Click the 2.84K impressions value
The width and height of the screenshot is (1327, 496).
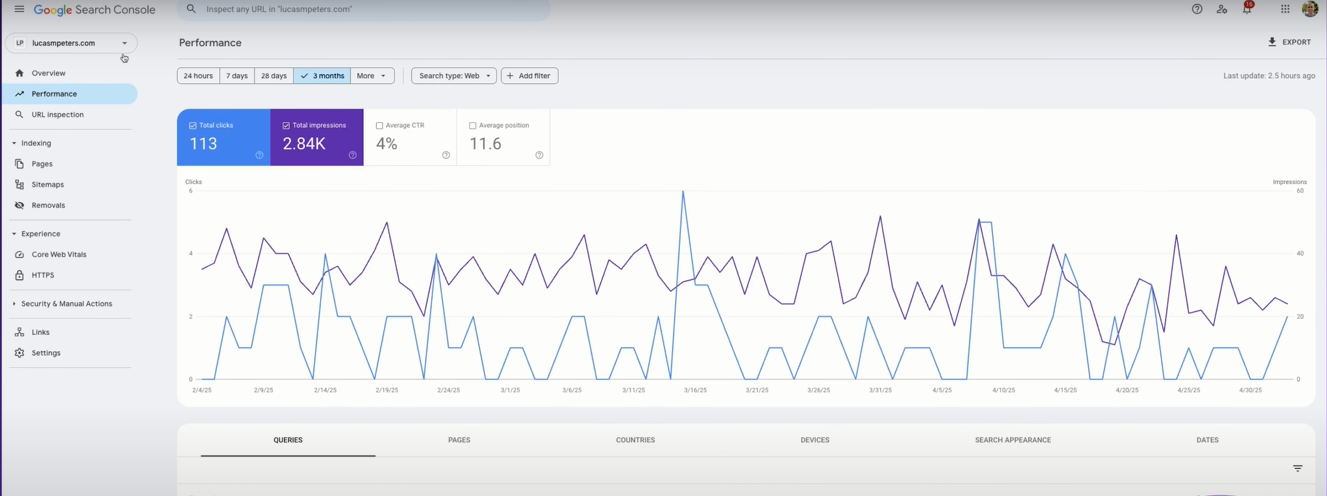tap(304, 144)
